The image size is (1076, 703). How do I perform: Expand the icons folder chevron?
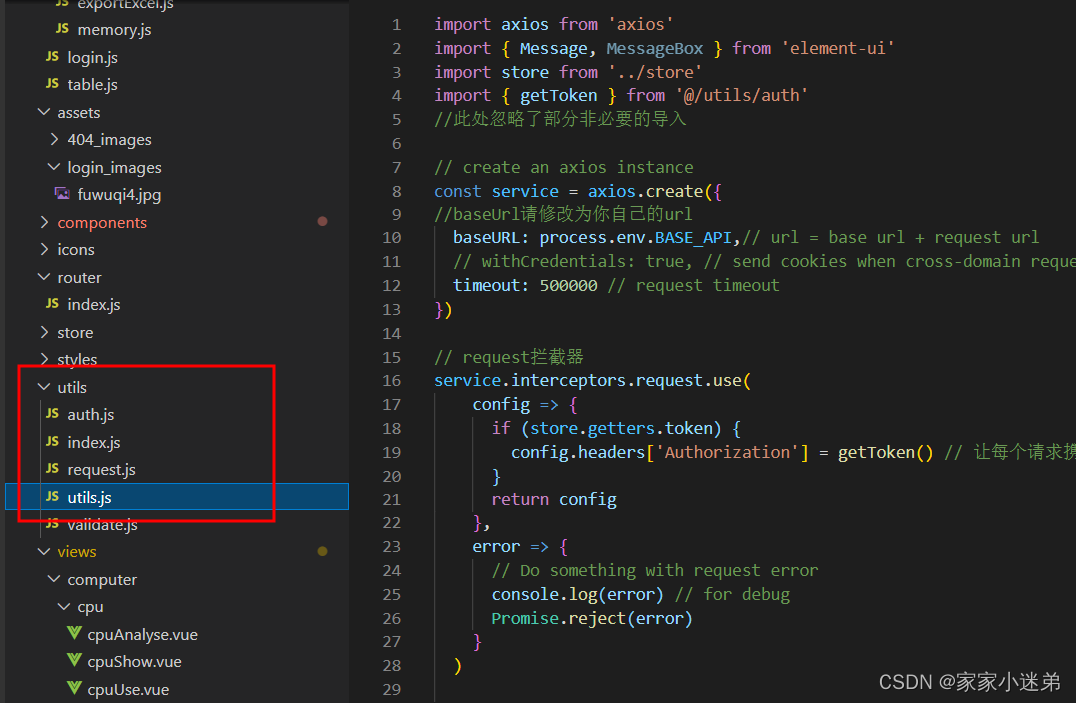[x=44, y=249]
